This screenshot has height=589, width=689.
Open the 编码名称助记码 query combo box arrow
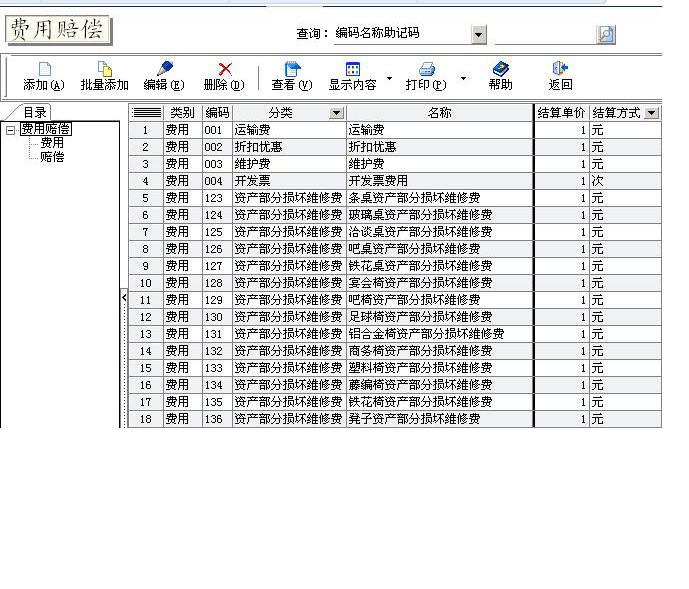click(479, 34)
